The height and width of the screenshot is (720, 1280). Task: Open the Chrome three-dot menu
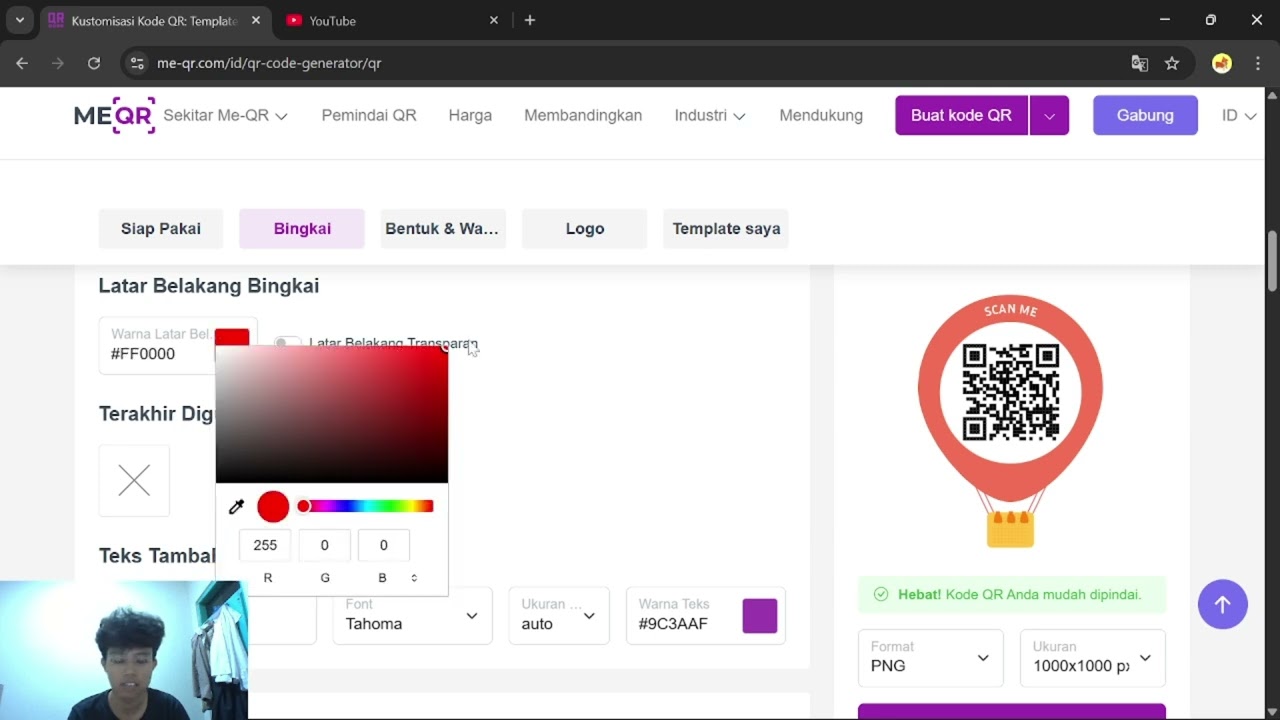pyautogui.click(x=1258, y=63)
